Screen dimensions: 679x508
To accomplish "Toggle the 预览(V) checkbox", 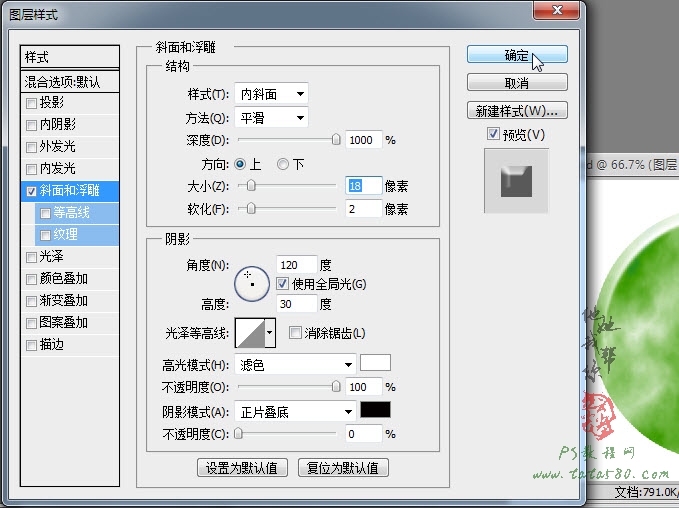I will coord(493,134).
